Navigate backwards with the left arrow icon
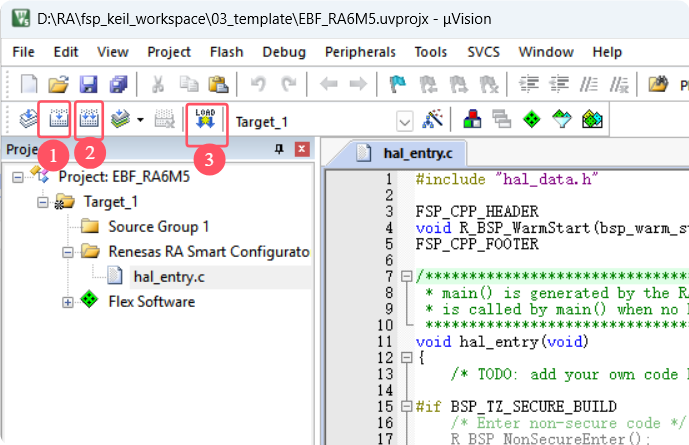 click(x=328, y=83)
